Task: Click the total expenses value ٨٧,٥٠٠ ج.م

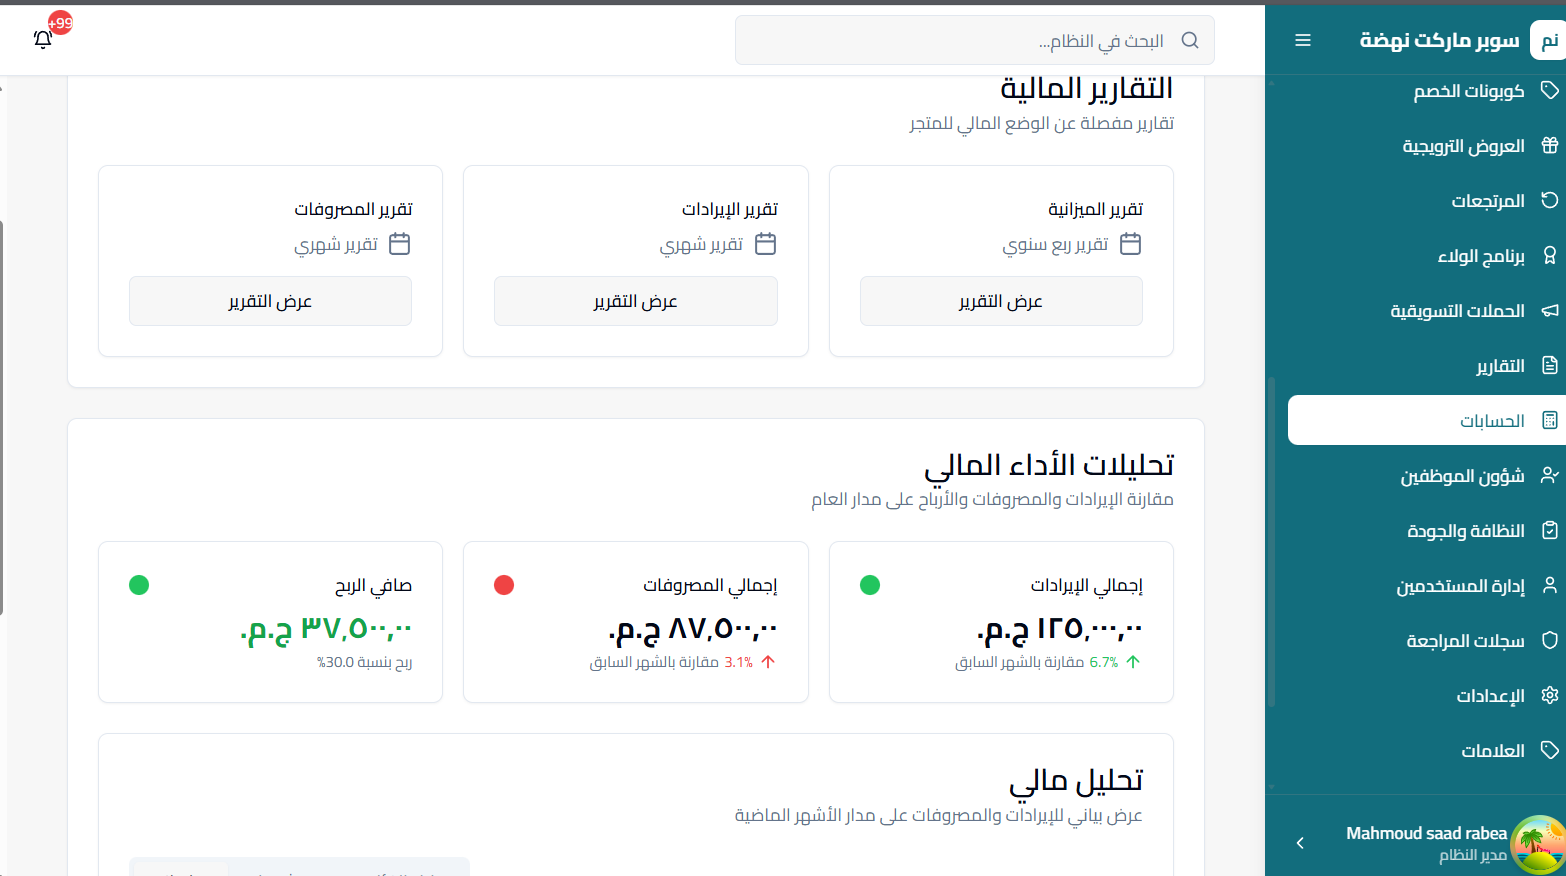Action: click(693, 628)
